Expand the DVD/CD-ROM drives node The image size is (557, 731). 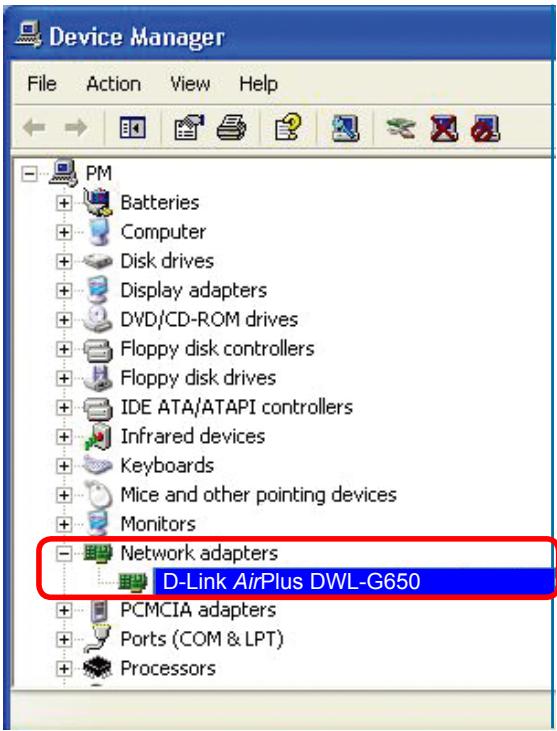click(64, 320)
